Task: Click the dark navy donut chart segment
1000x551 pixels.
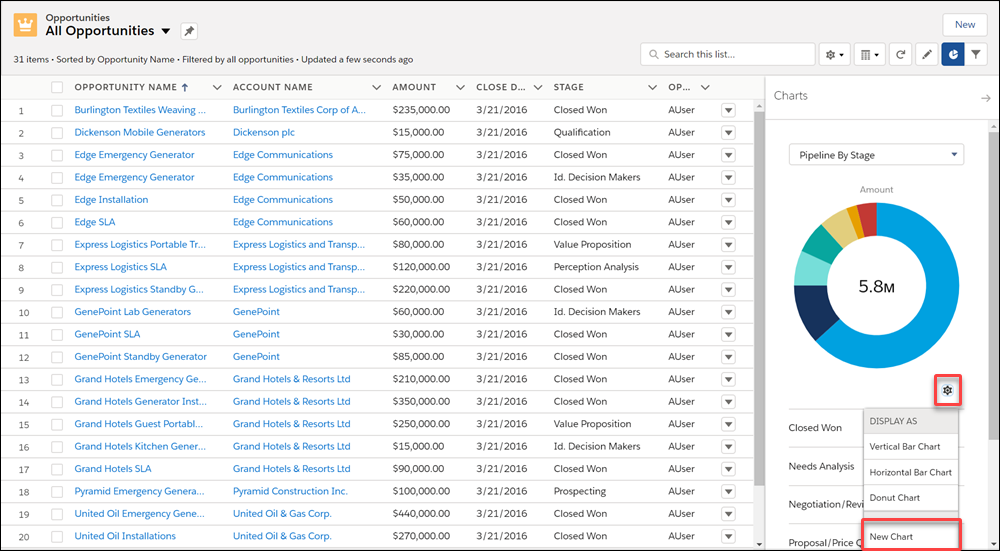Action: click(814, 311)
